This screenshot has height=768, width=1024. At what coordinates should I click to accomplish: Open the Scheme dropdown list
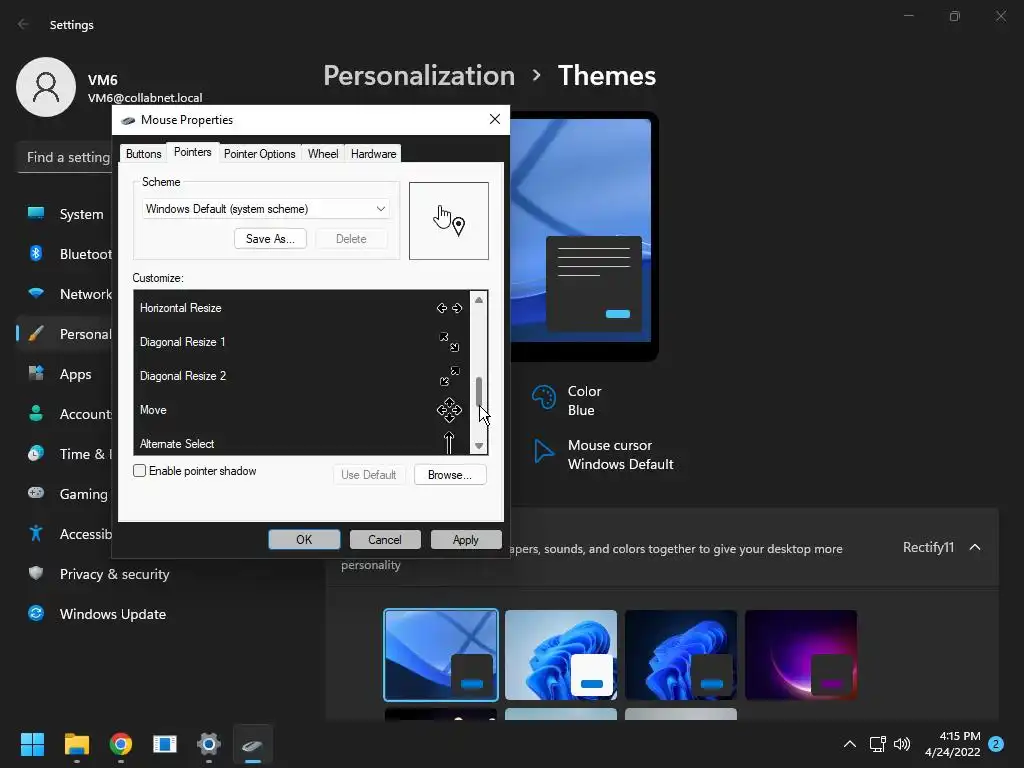pos(265,209)
